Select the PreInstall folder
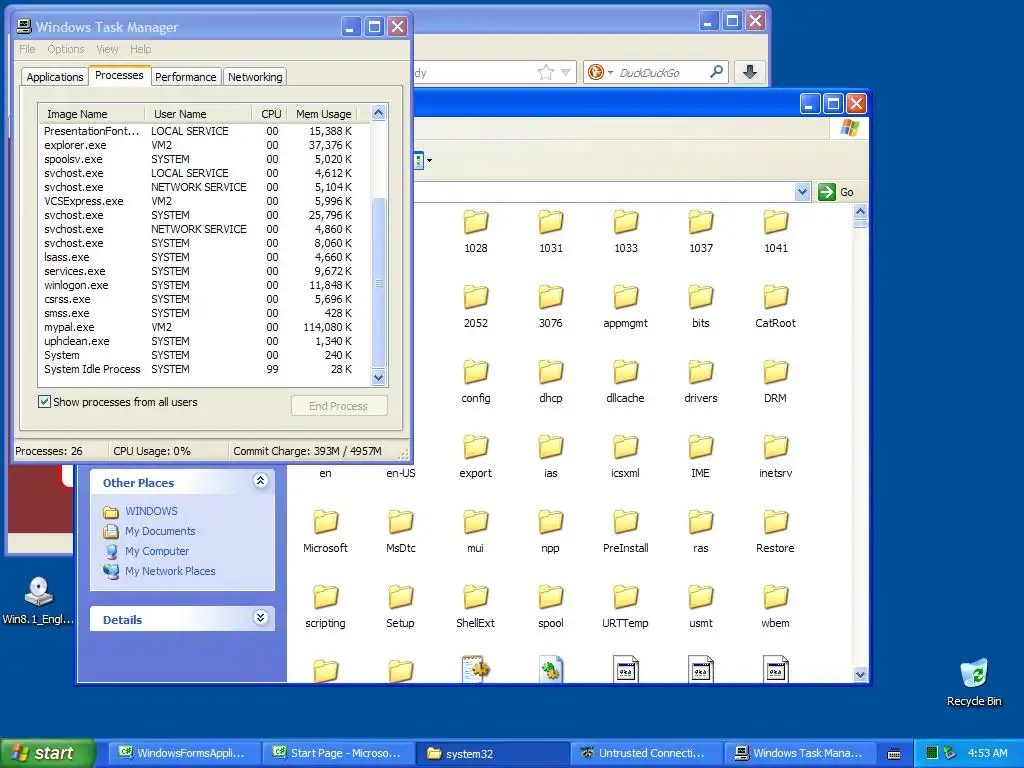 pyautogui.click(x=625, y=531)
